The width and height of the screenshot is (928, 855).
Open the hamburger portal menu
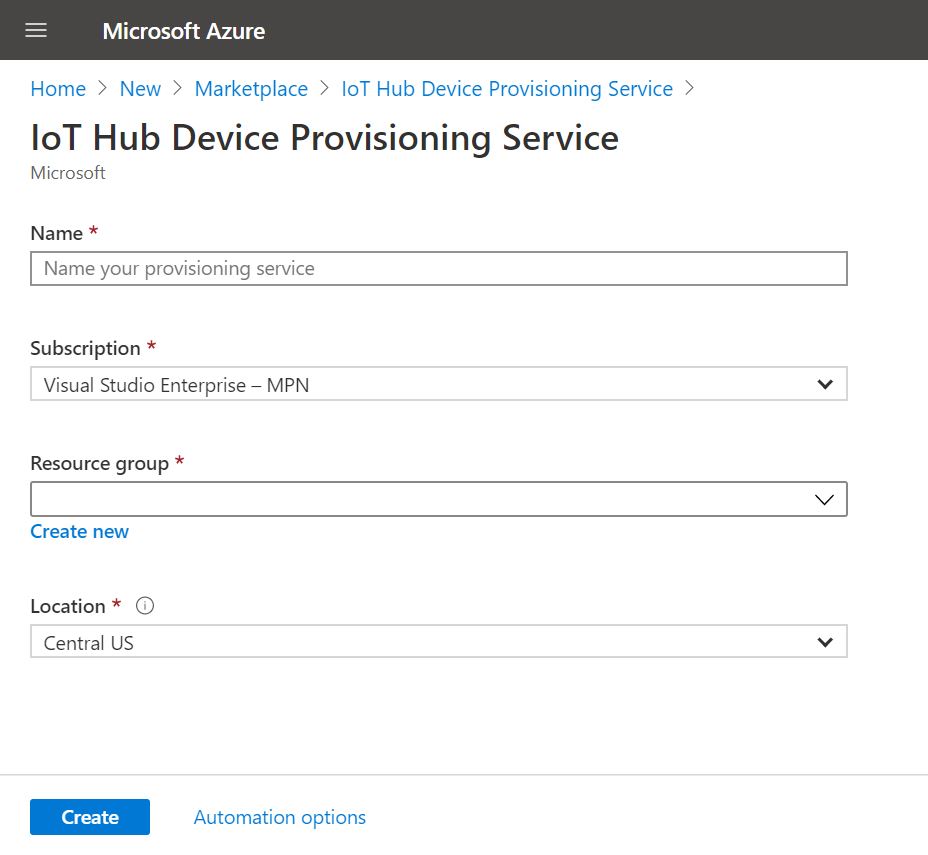tap(36, 30)
